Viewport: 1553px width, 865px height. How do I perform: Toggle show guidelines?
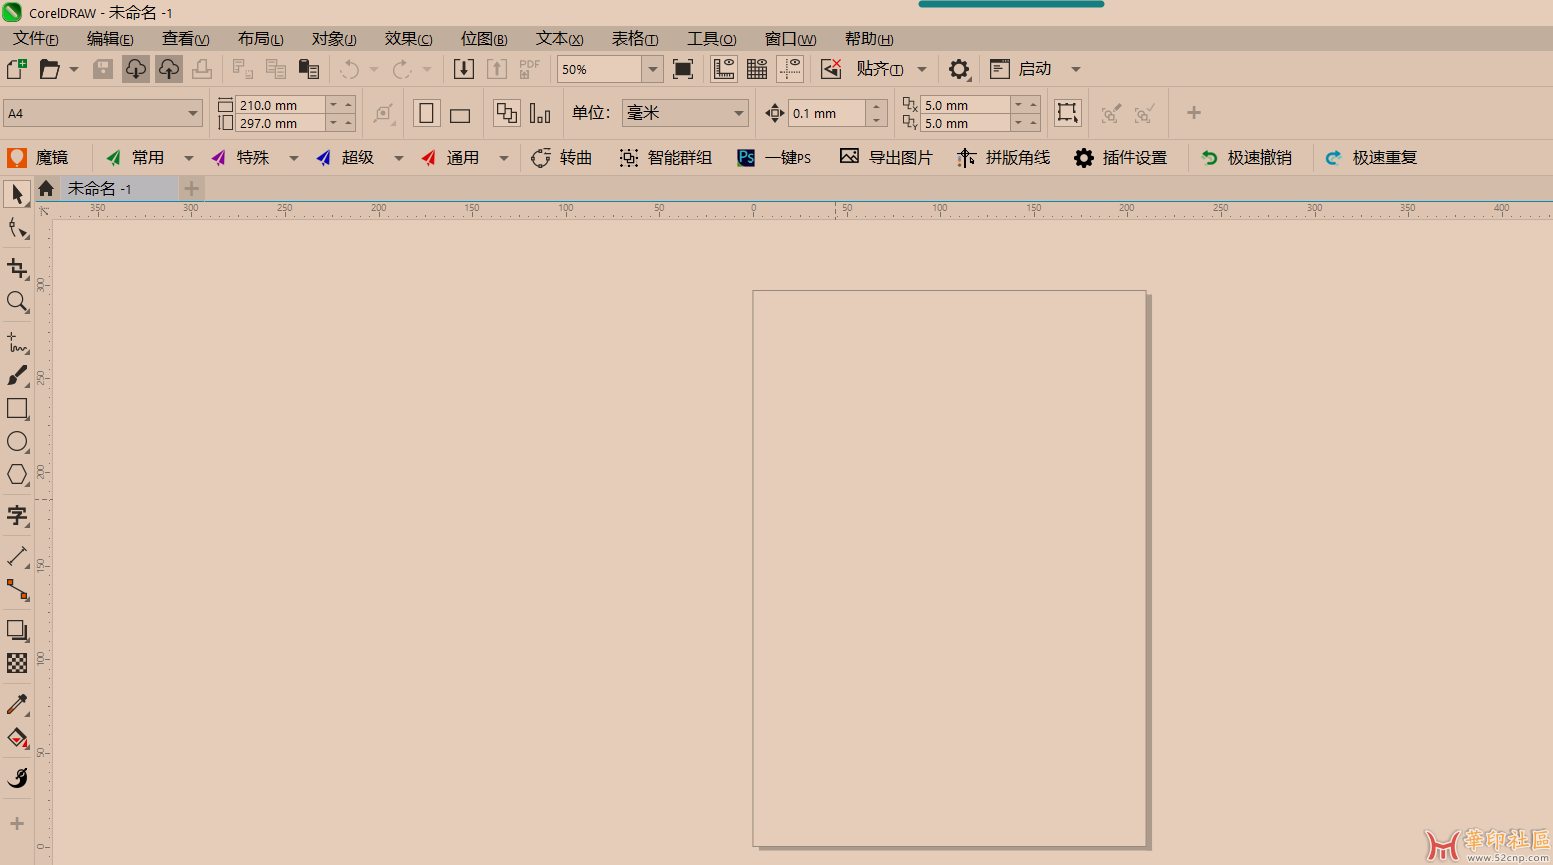pos(790,69)
